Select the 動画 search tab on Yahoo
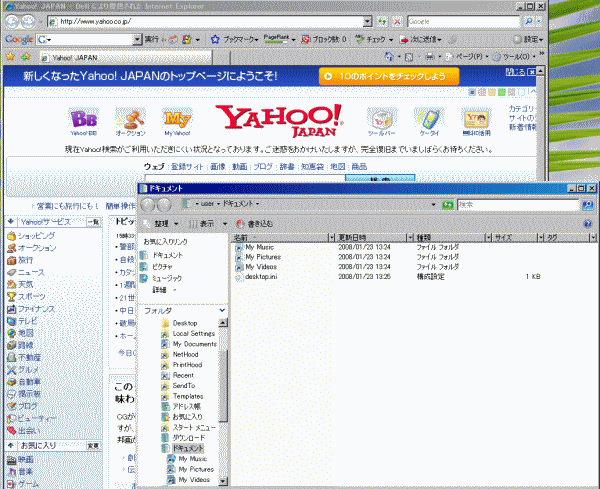This screenshot has height=489, width=600. click(240, 166)
